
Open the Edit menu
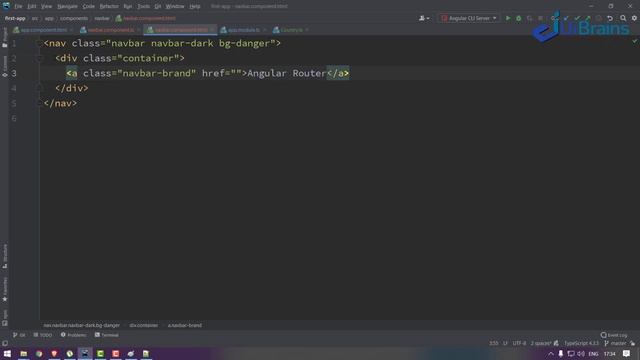click(32, 7)
